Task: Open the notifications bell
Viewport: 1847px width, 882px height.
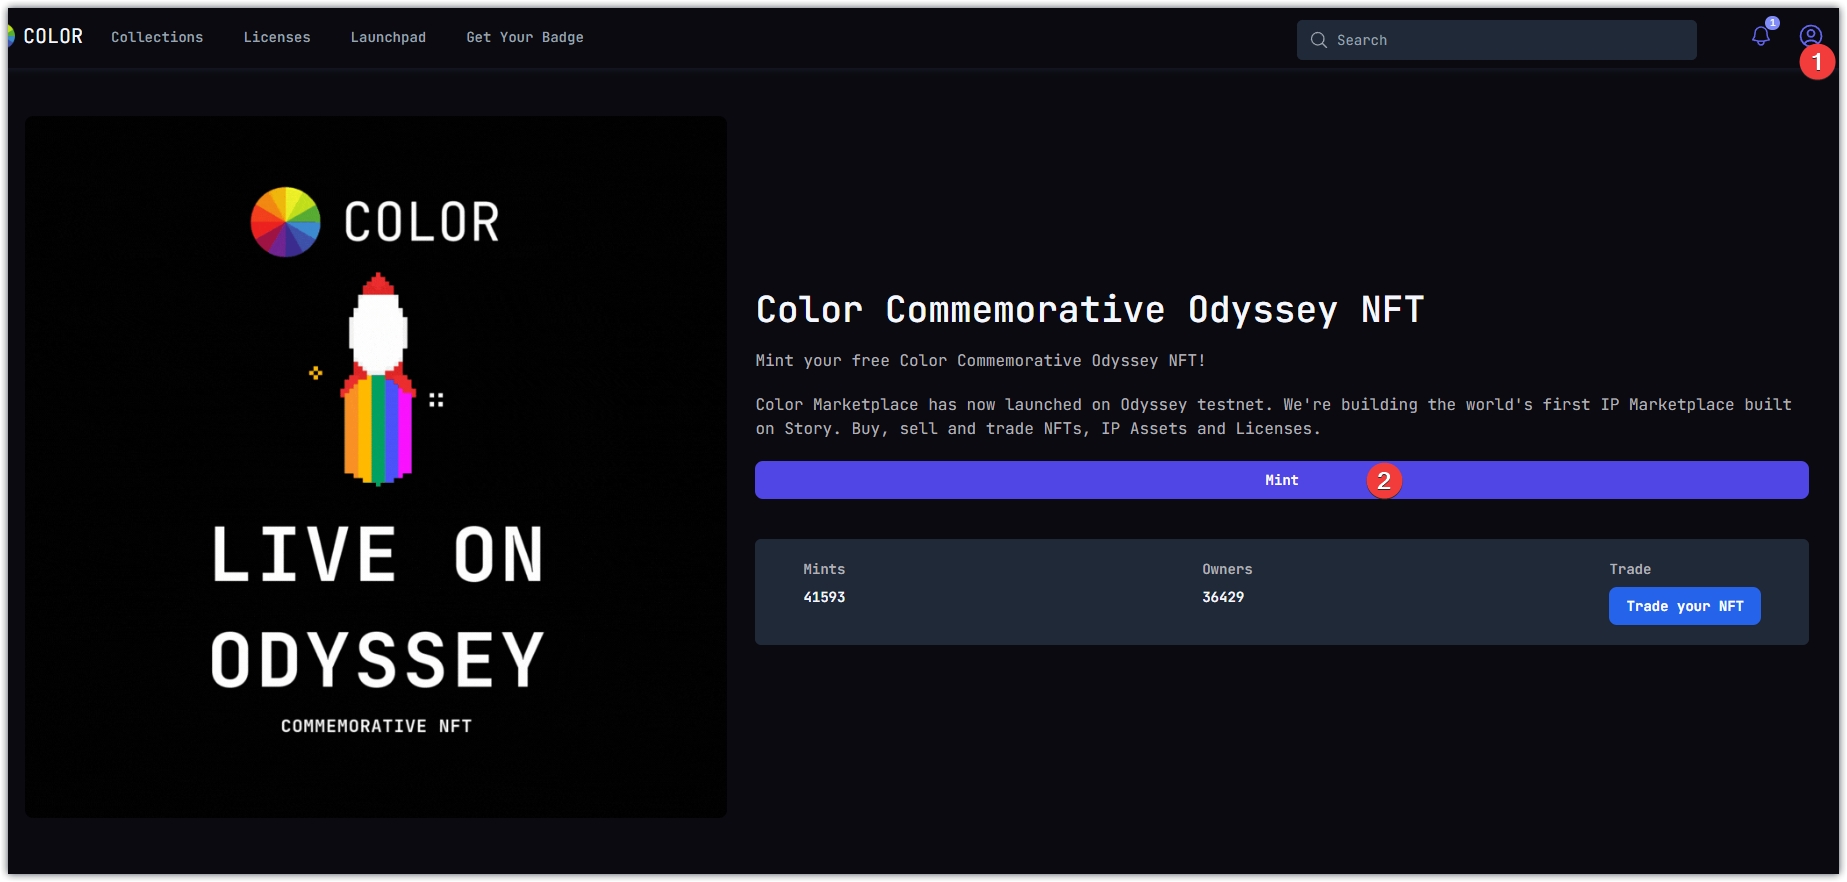Action: point(1760,37)
